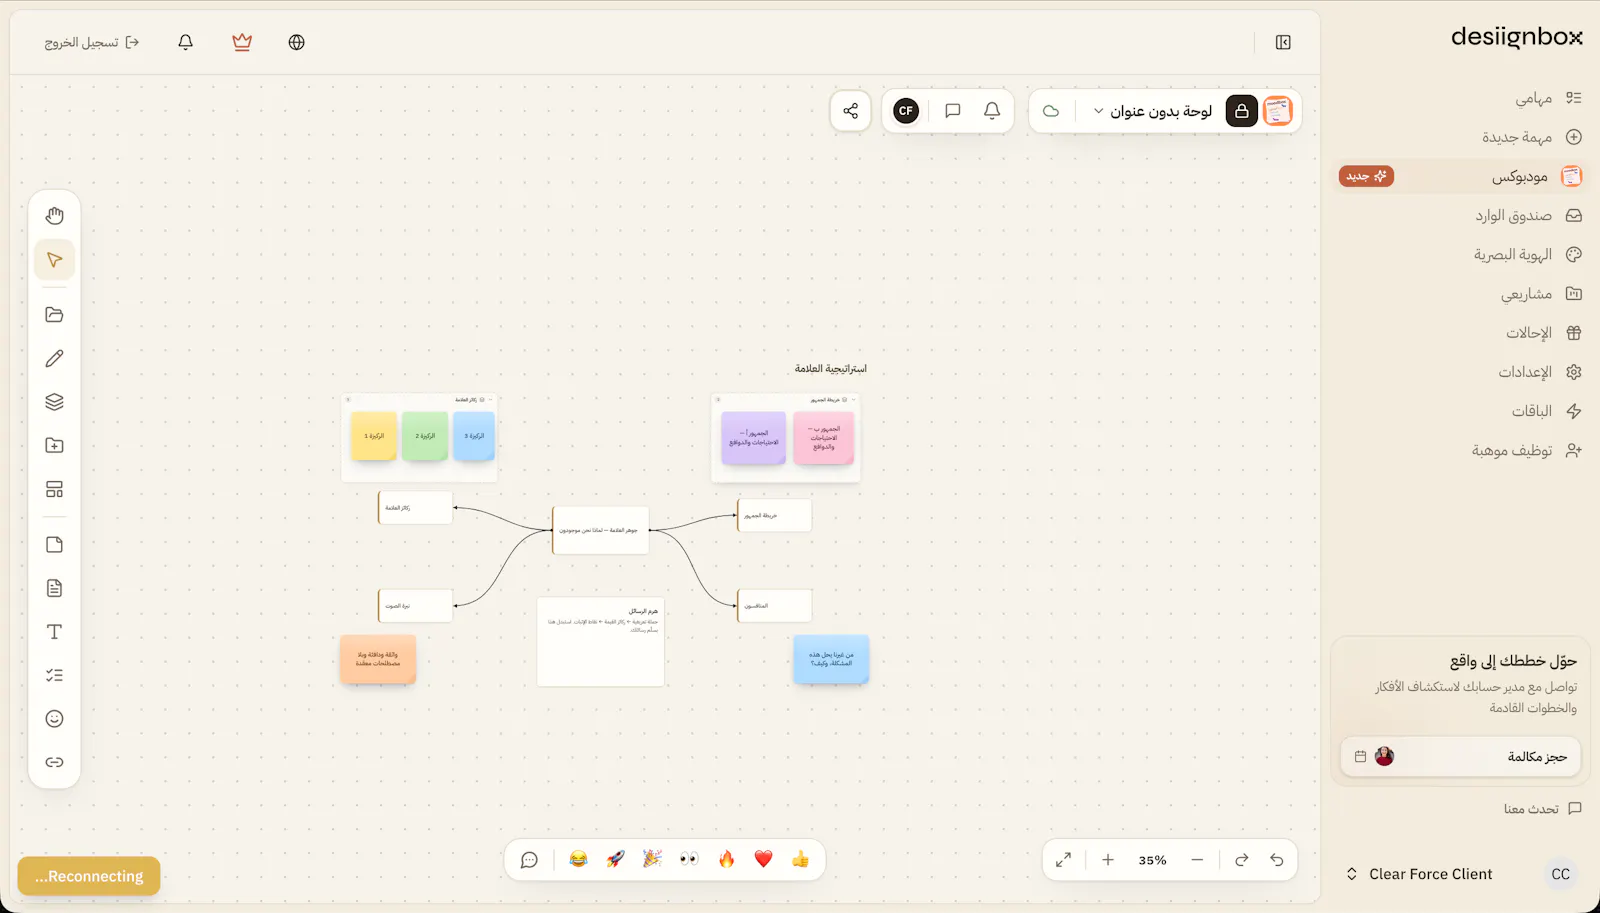Click the add-folder plus icon in toolbar
The image size is (1600, 913).
pyautogui.click(x=54, y=445)
